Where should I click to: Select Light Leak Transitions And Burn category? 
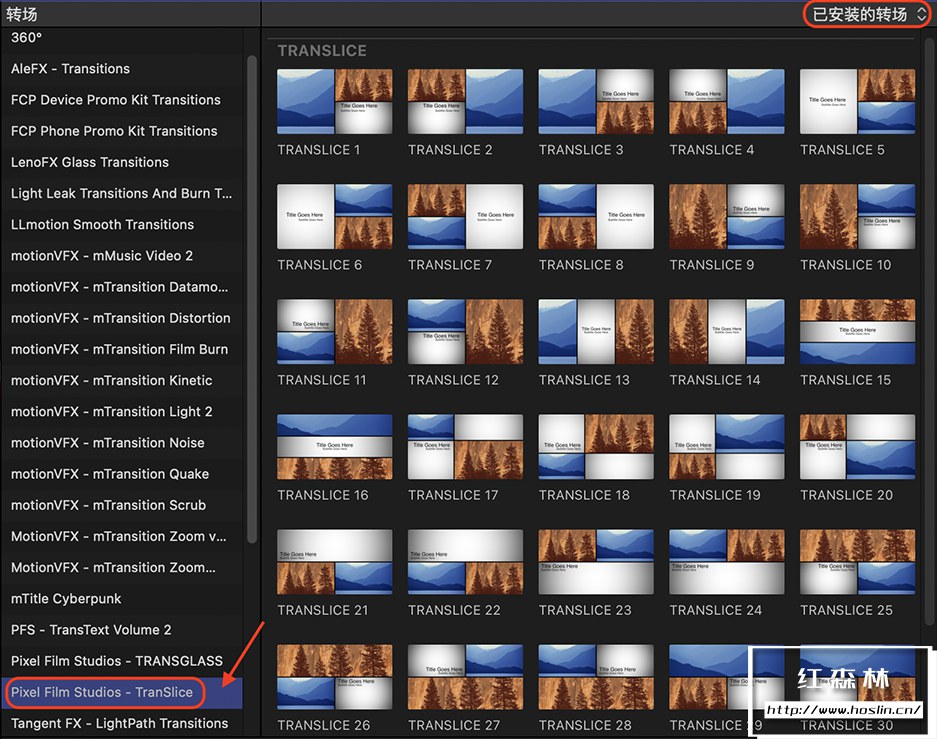[x=121, y=193]
